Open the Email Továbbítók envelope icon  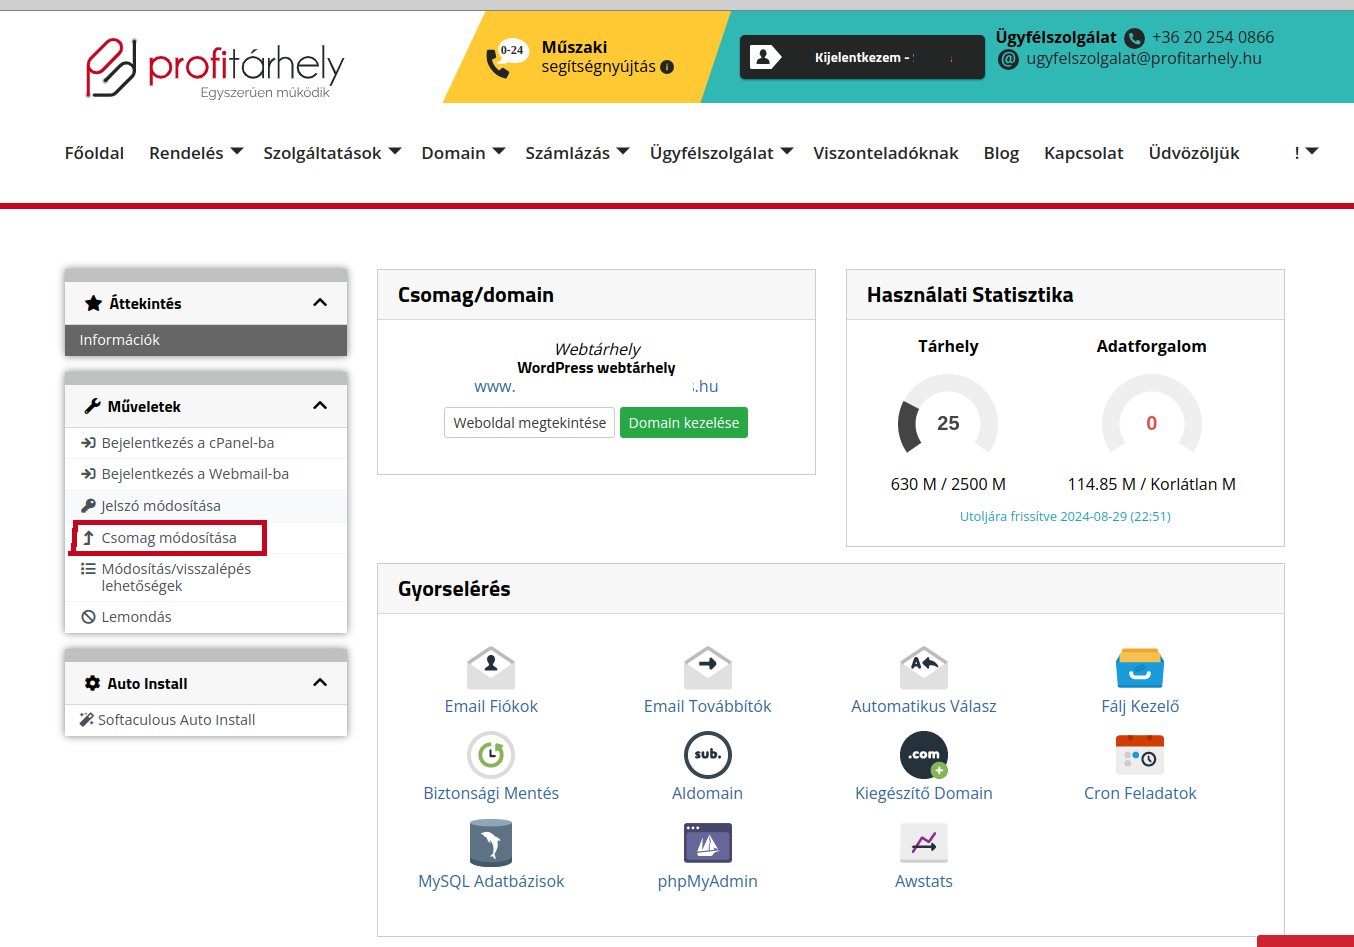point(708,667)
